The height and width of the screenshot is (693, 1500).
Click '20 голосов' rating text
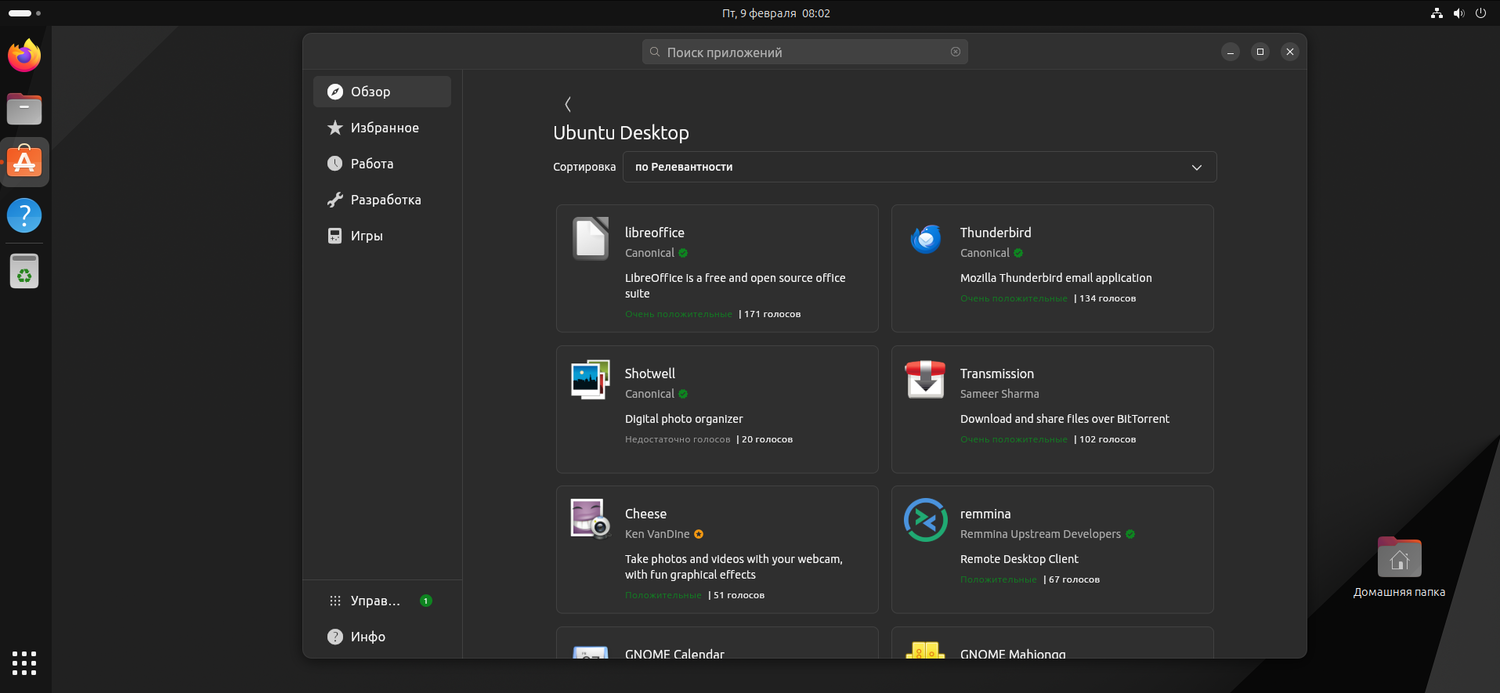767,439
